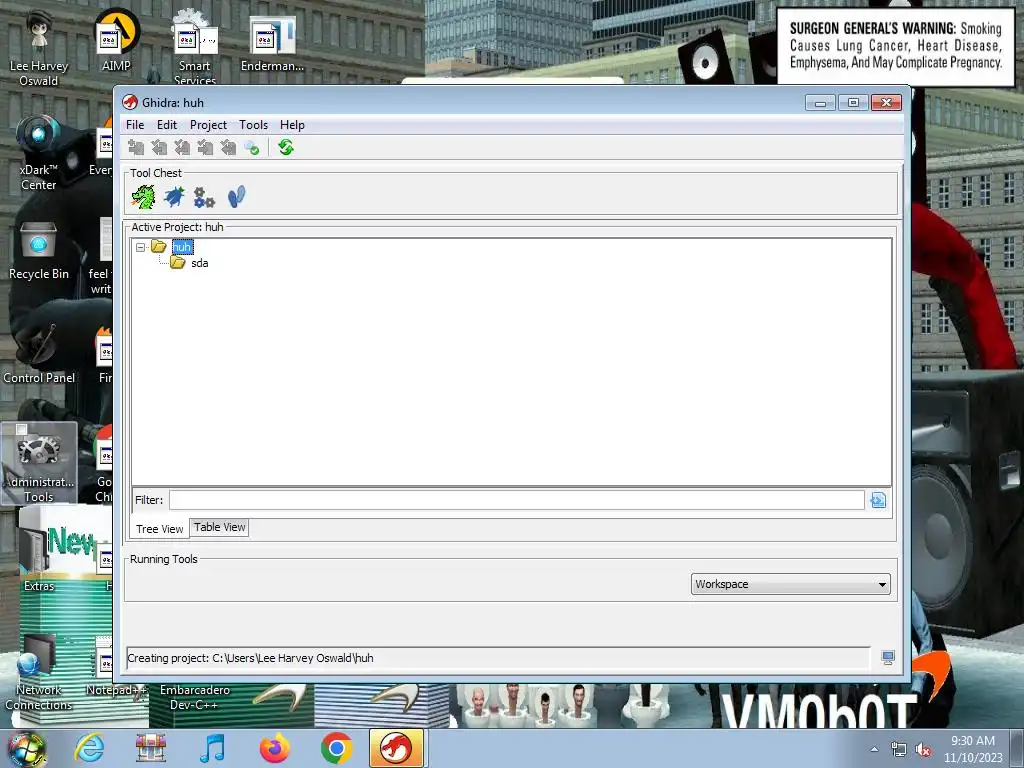Launch the Version Tracking footprints tool
Image resolution: width=1024 pixels, height=768 pixels.
[x=236, y=197]
